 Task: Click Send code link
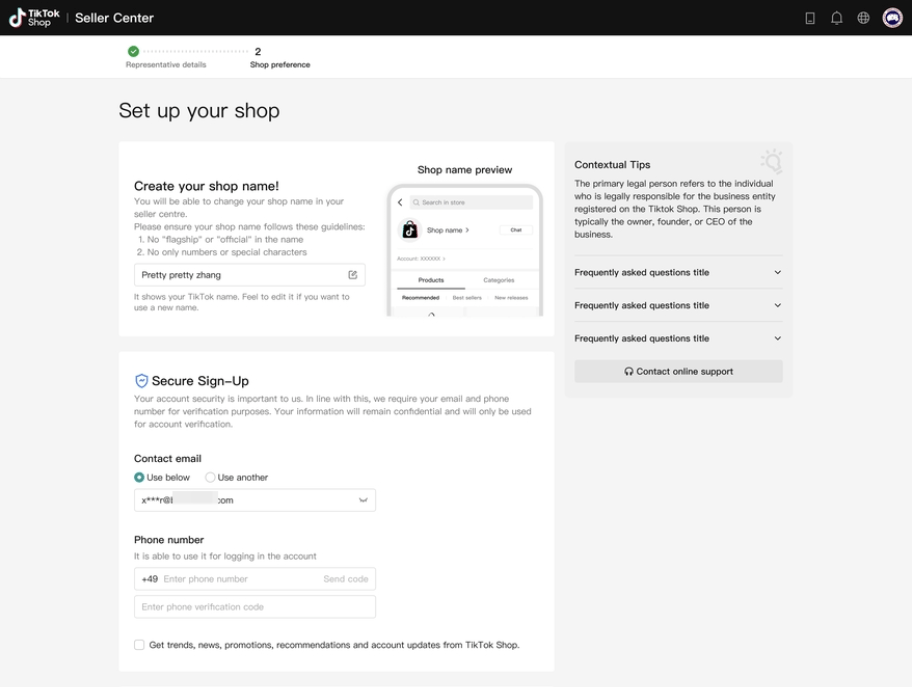click(x=345, y=579)
